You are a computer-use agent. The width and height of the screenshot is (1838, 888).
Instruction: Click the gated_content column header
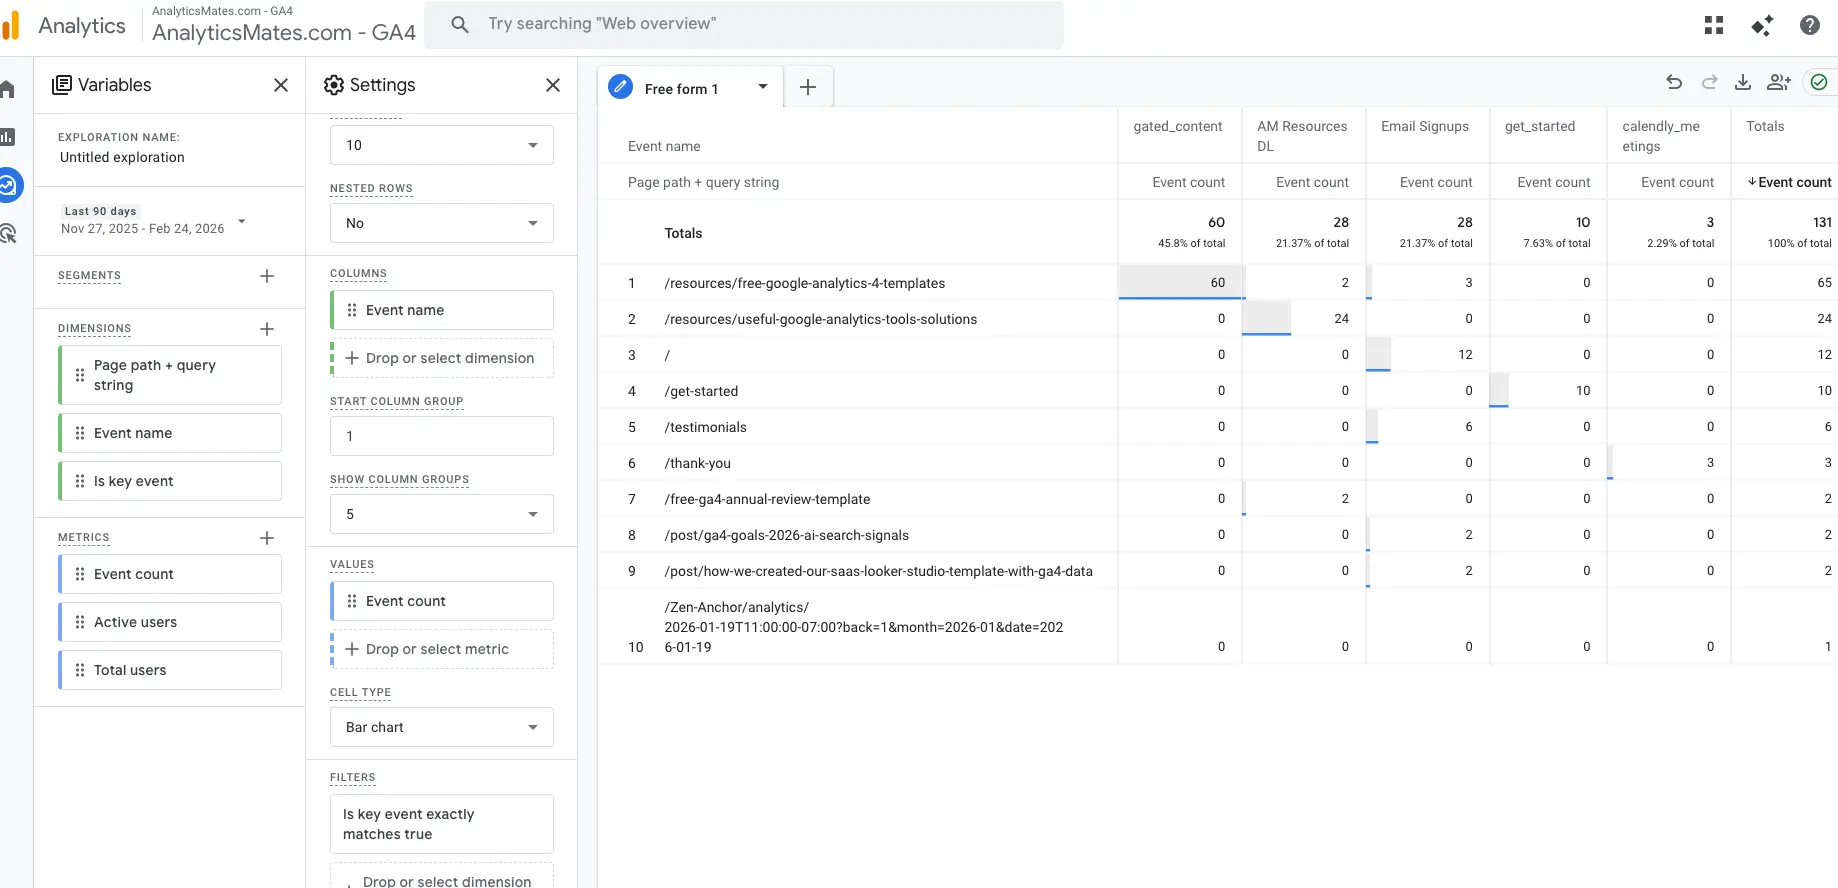point(1178,126)
